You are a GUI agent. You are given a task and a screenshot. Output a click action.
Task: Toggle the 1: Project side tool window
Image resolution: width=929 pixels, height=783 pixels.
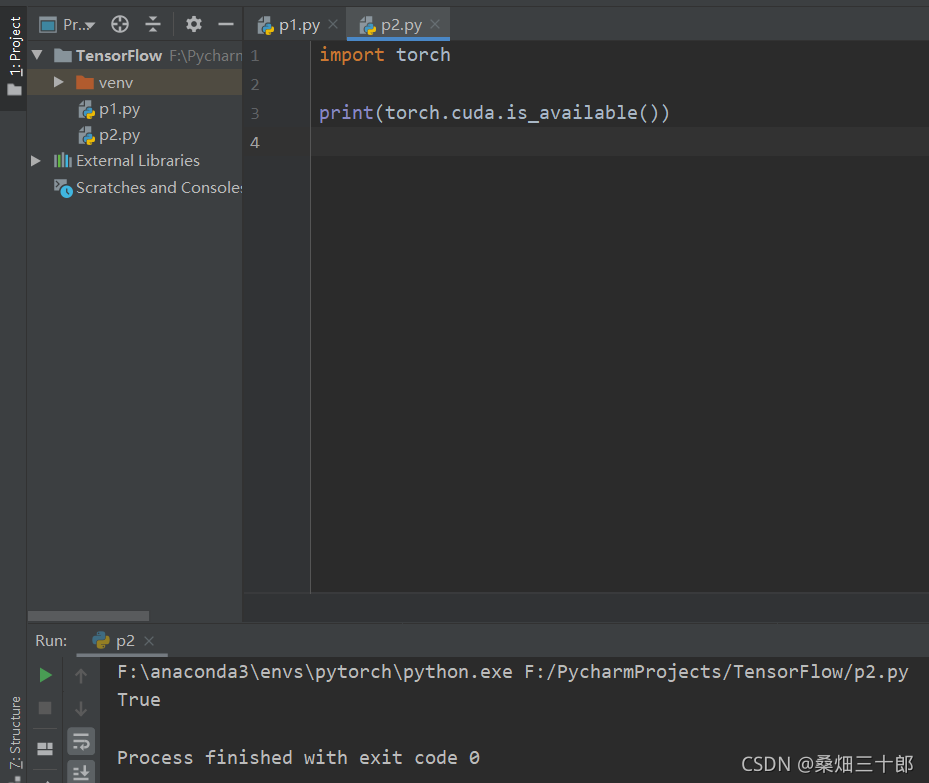(x=15, y=56)
